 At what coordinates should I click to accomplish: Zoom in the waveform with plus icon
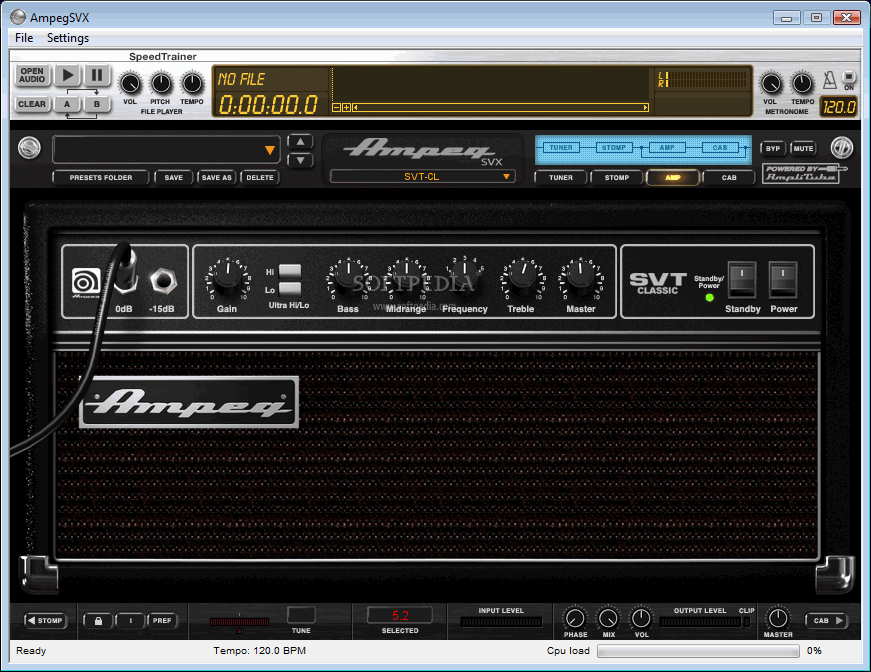pos(346,107)
